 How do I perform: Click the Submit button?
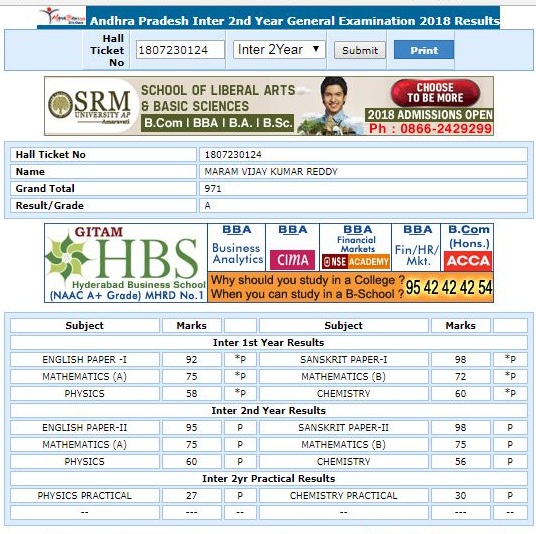360,51
